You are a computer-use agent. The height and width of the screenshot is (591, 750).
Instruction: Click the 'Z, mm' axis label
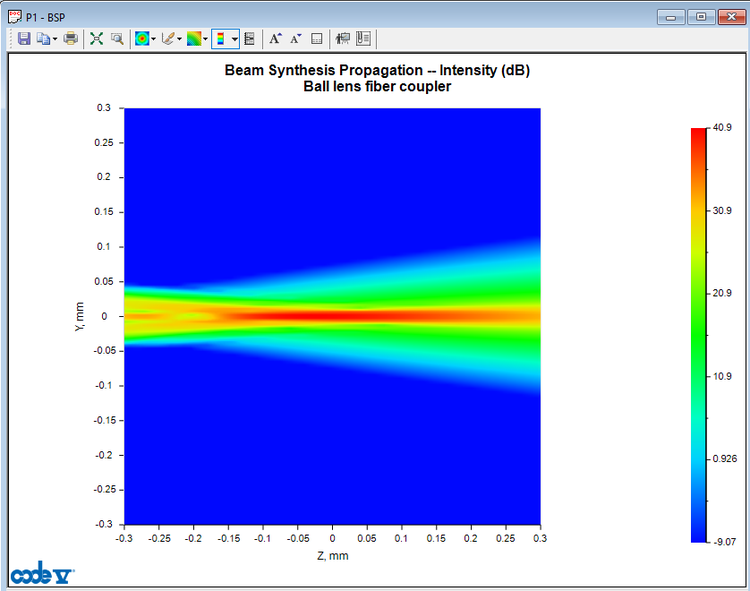pyautogui.click(x=332, y=556)
